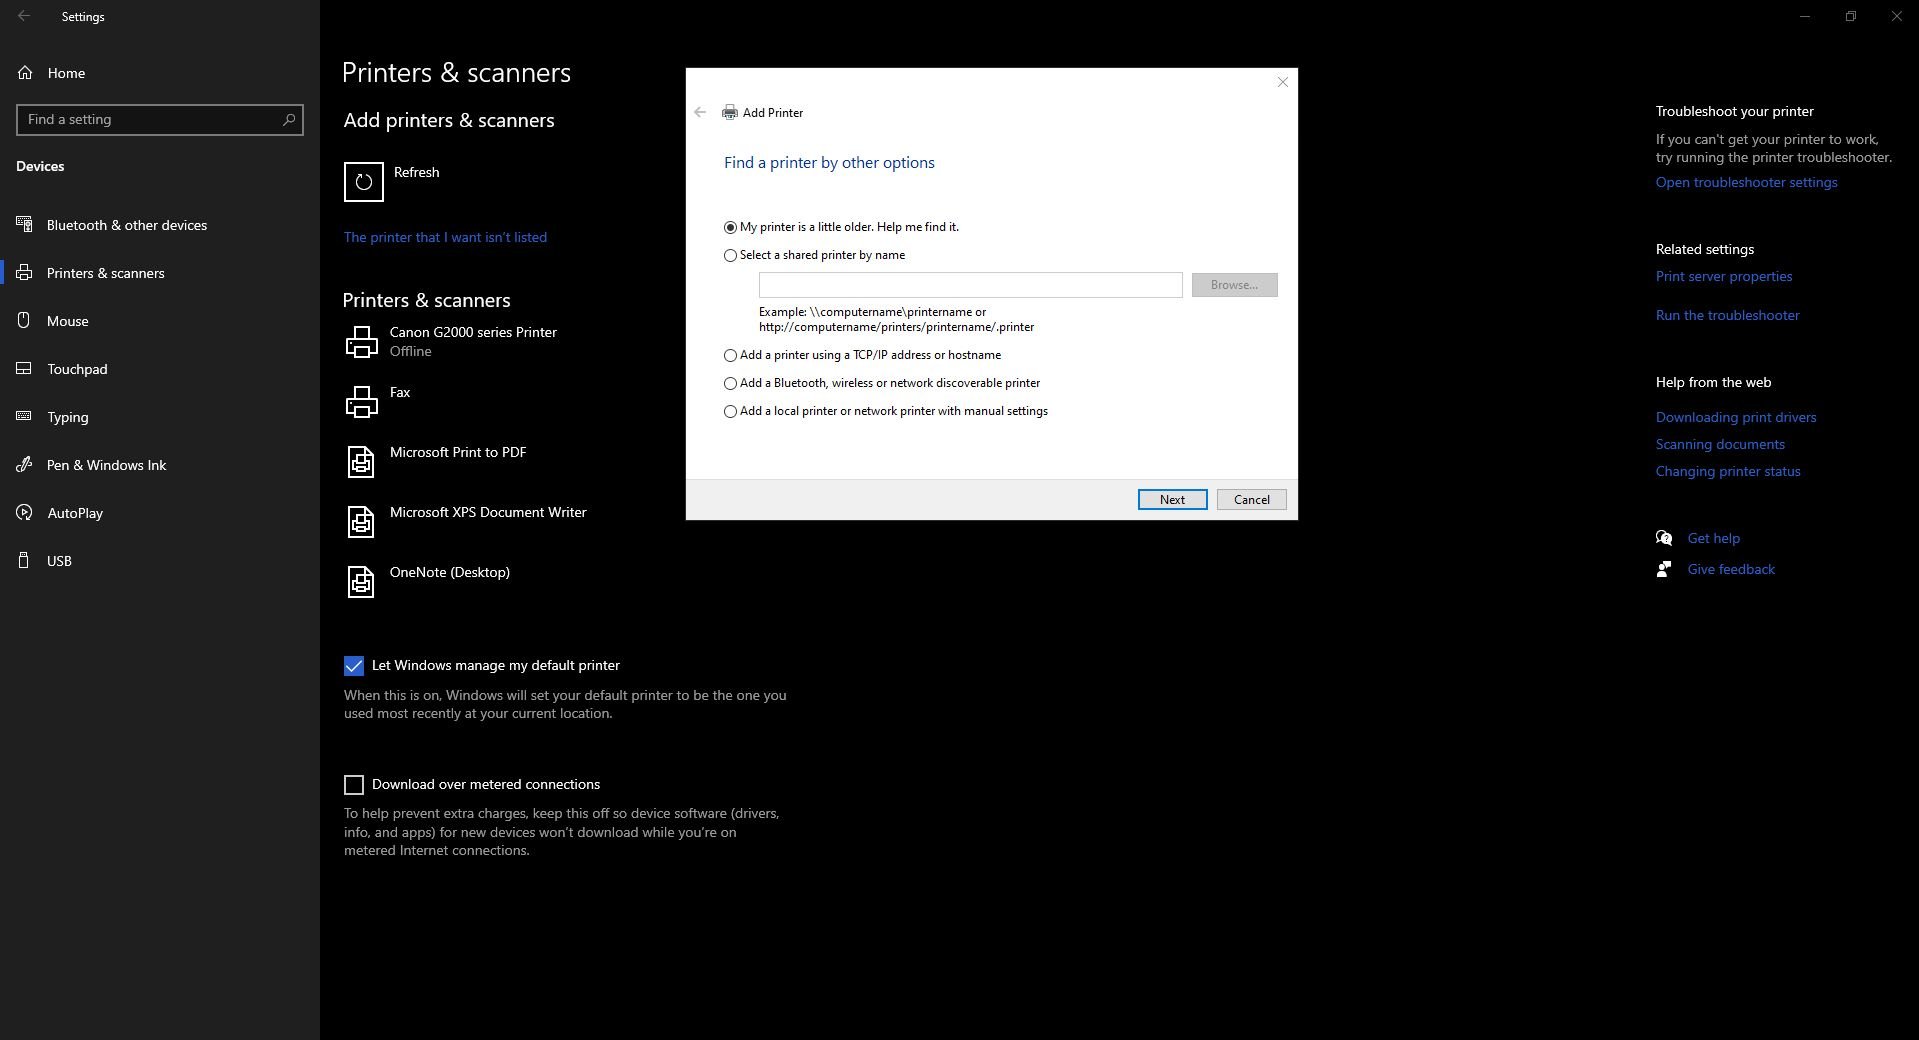Click the Home icon in sidebar
This screenshot has width=1919, height=1040.
coord(25,73)
